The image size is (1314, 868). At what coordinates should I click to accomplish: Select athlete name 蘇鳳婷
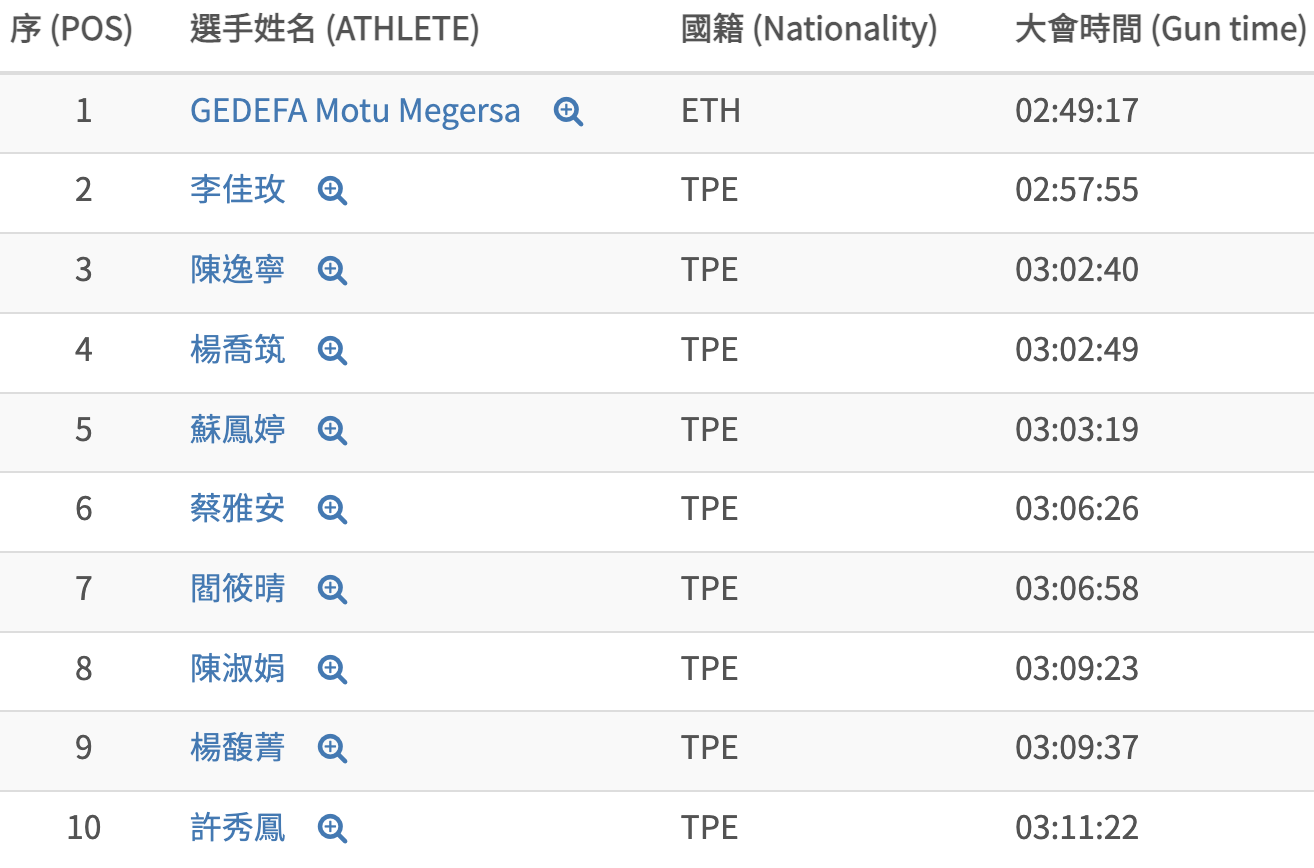coord(237,430)
